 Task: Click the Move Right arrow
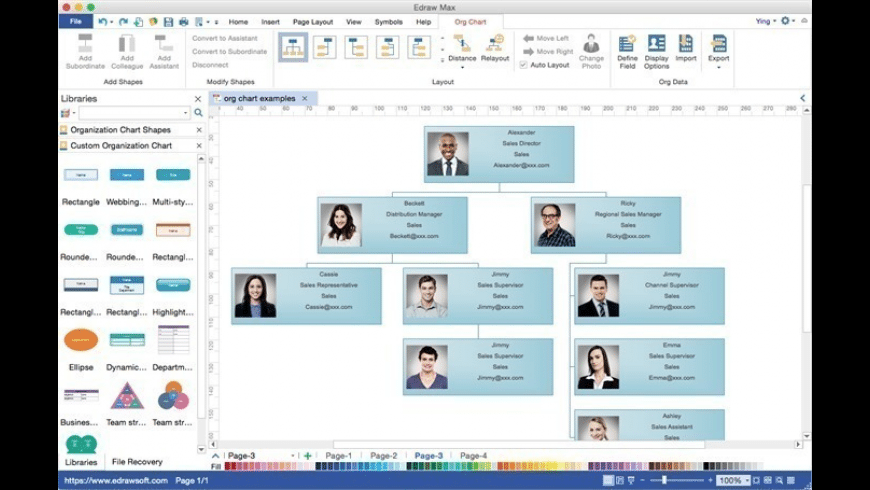[x=529, y=52]
